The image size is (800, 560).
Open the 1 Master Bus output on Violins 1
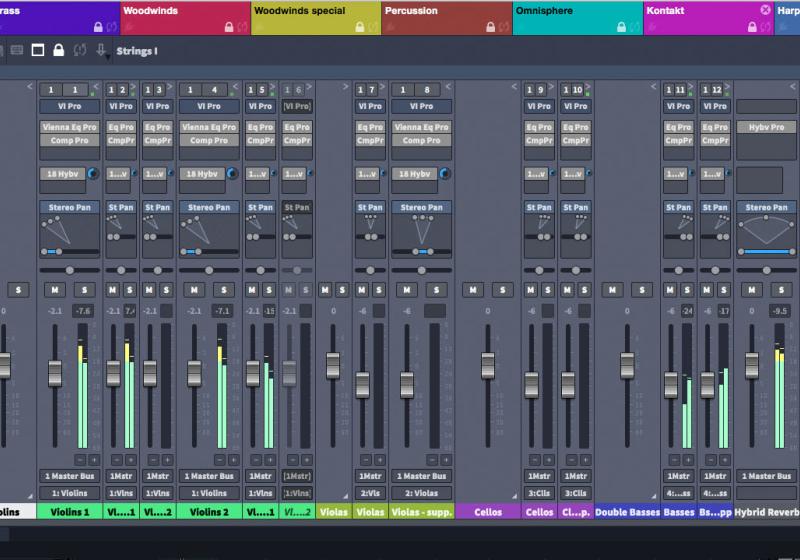pyautogui.click(x=69, y=476)
